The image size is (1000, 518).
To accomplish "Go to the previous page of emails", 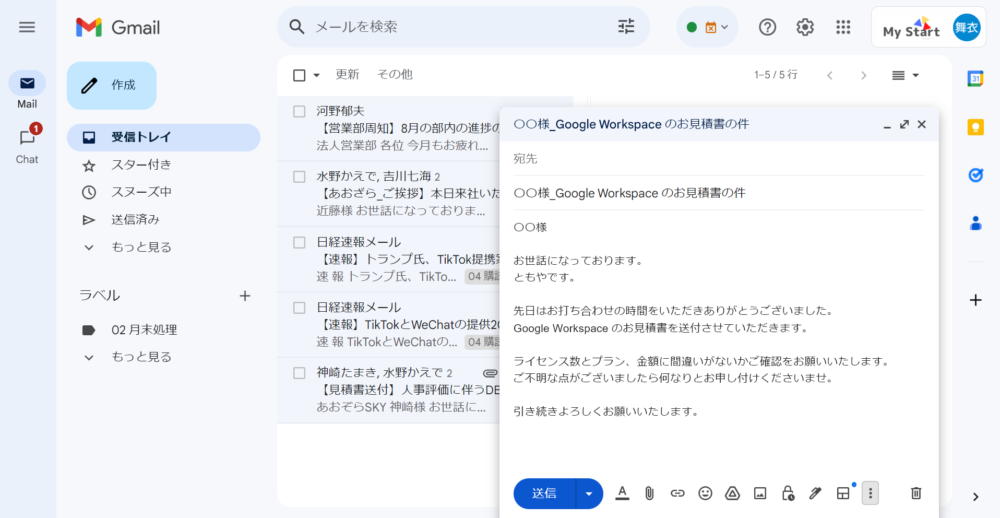I will 830,75.
